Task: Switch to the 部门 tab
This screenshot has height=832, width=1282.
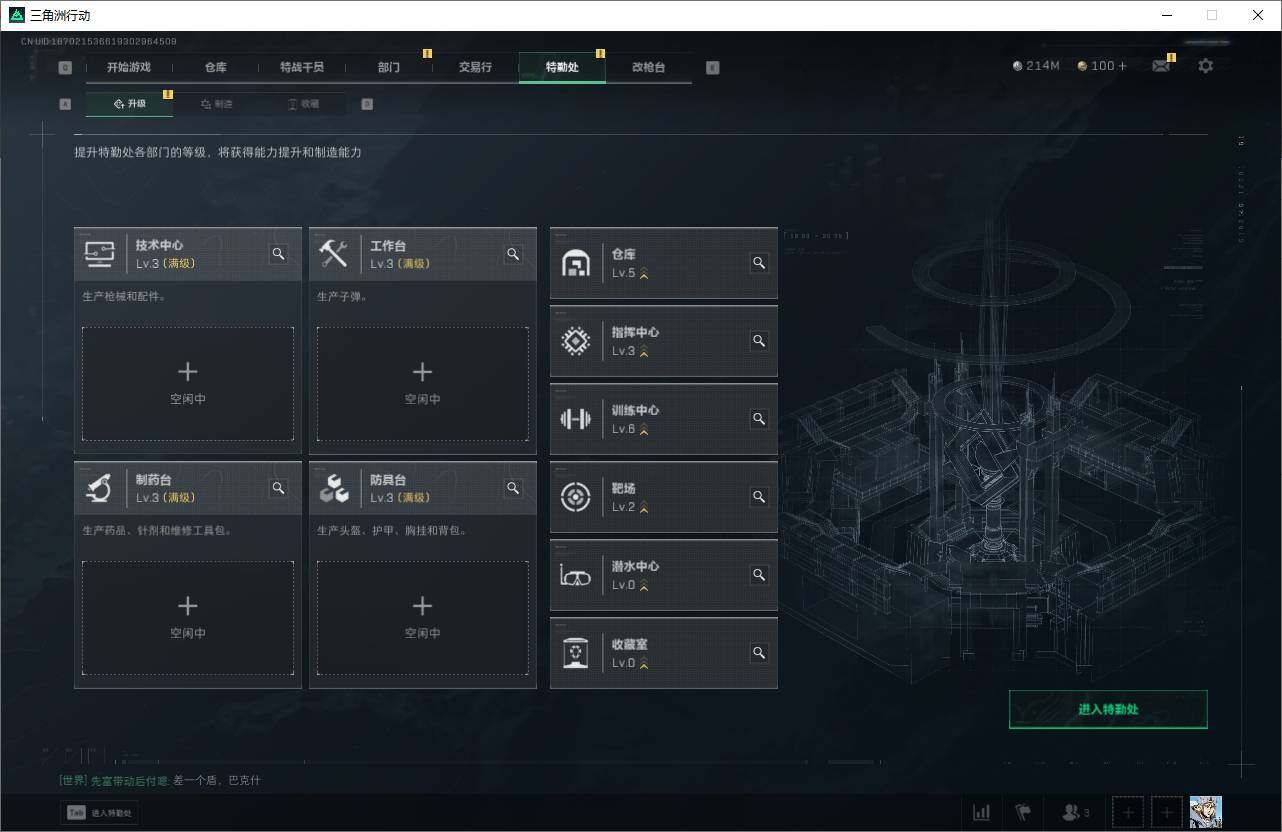Action: (x=389, y=67)
